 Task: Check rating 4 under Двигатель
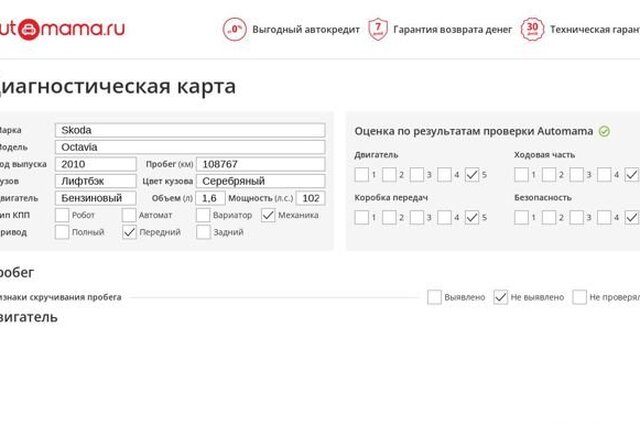444,175
